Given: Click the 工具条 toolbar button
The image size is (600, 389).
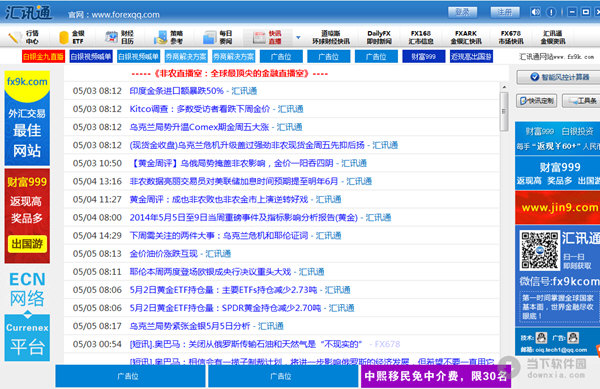Looking at the screenshot, I should tap(582, 101).
